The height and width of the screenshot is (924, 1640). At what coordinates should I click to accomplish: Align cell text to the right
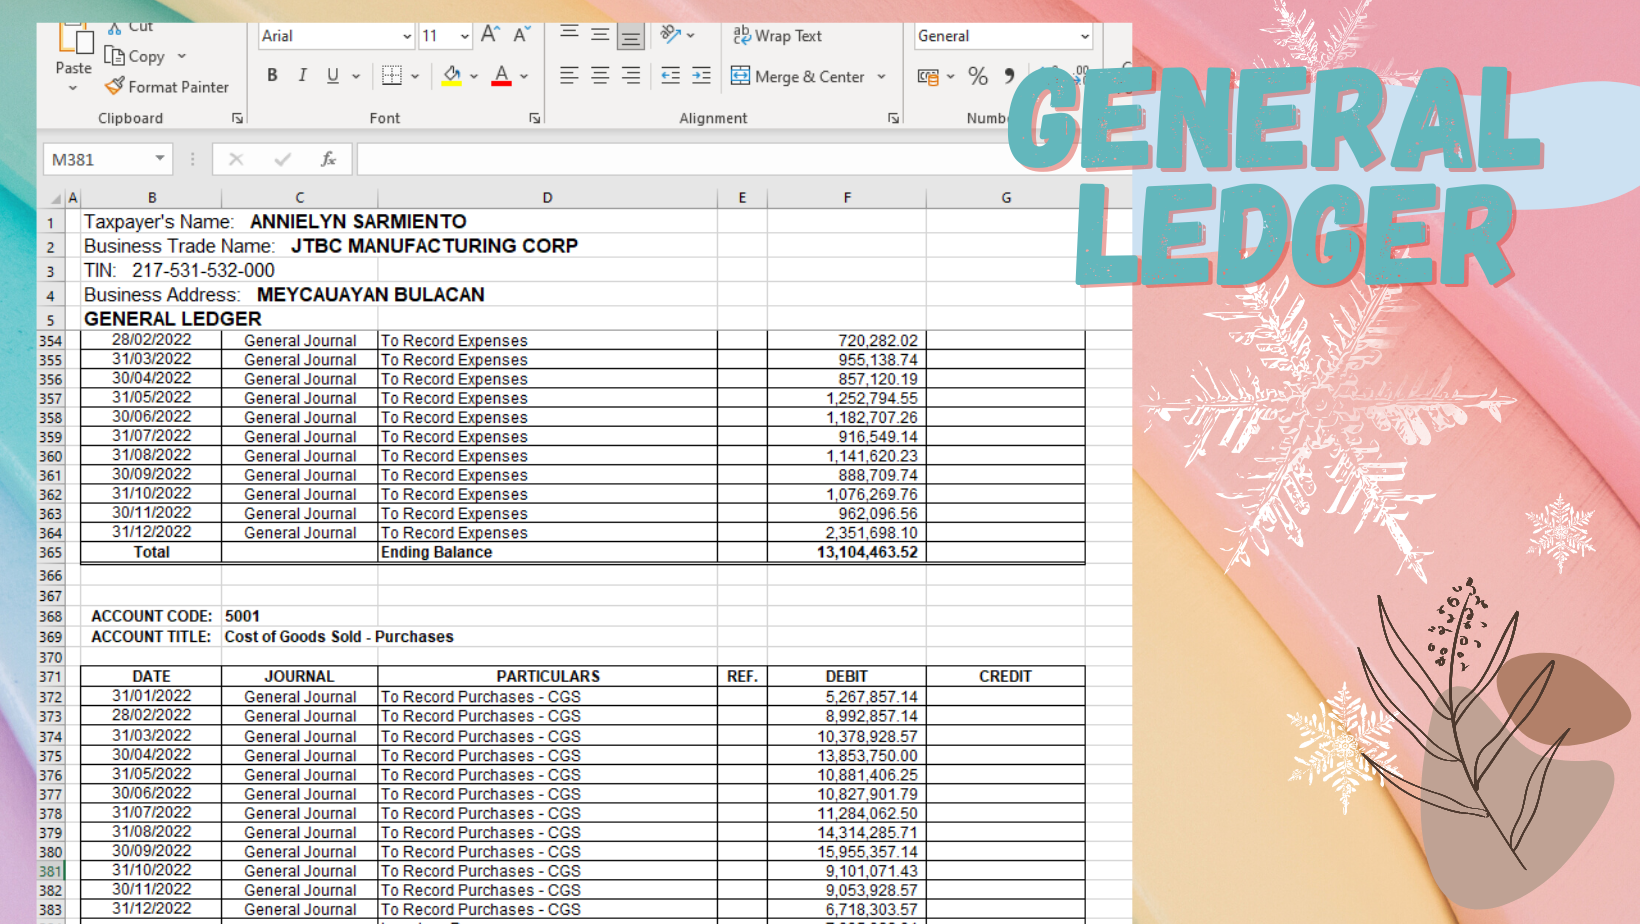coord(631,76)
